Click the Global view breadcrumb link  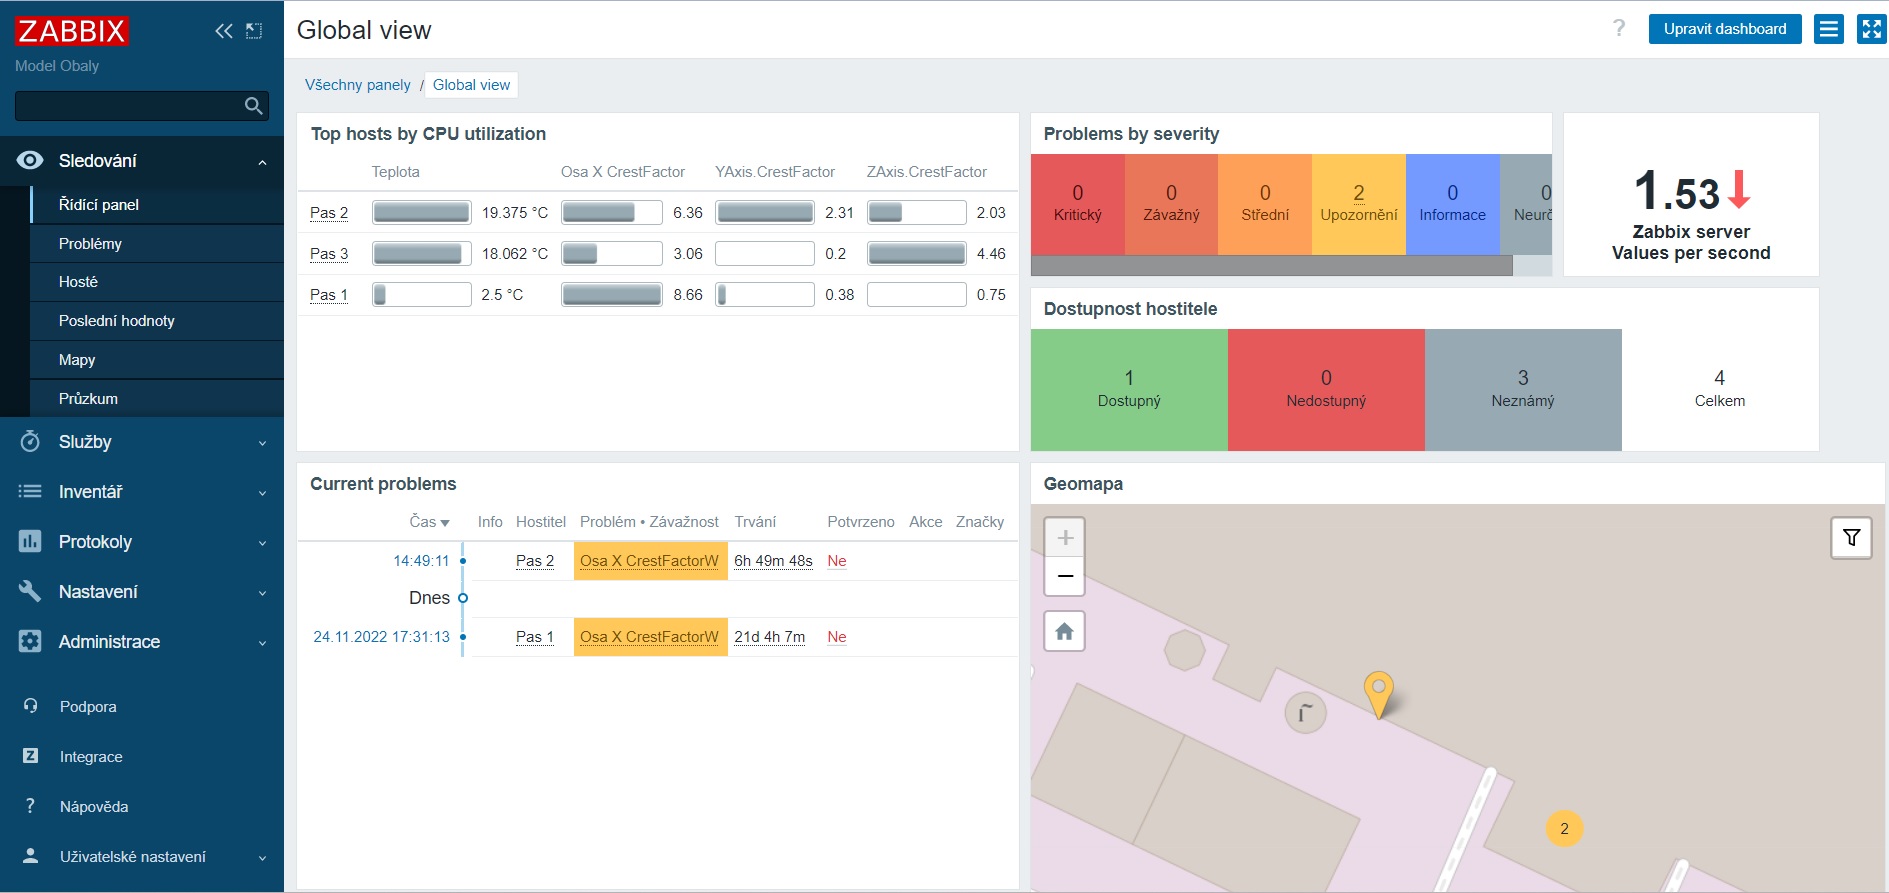click(471, 85)
